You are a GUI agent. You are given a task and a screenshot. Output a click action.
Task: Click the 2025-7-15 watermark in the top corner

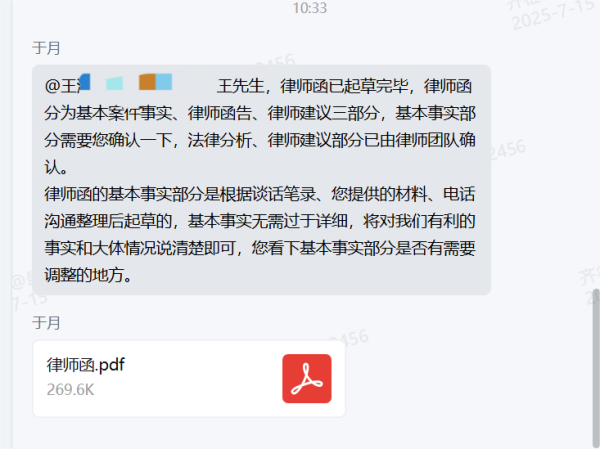(x=555, y=15)
